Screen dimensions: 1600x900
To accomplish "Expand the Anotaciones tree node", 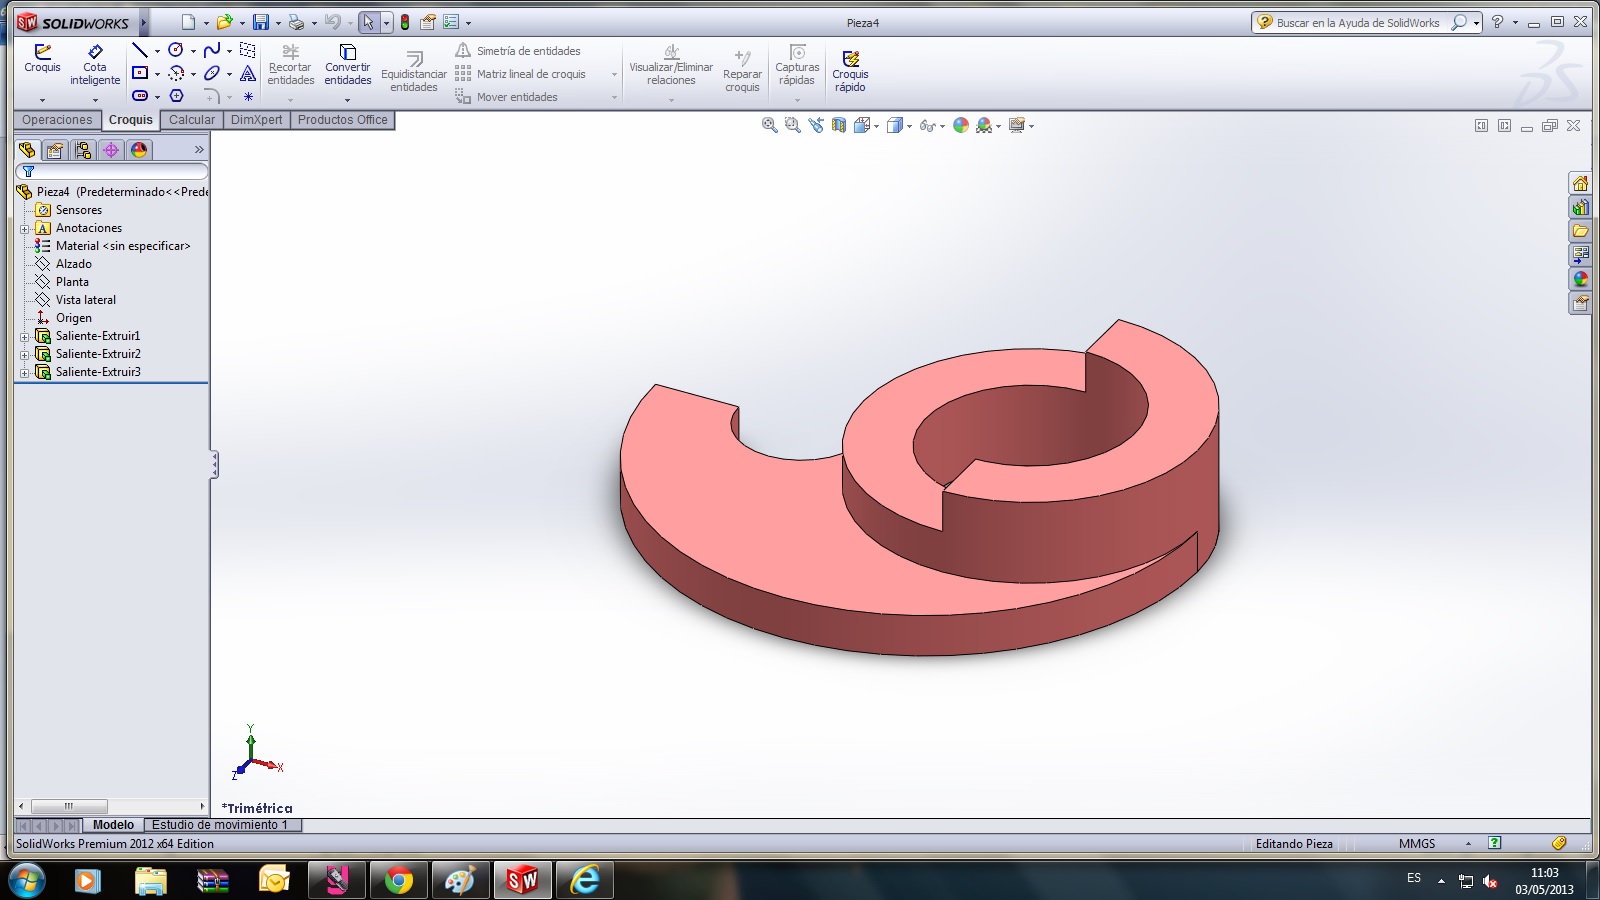I will pos(24,229).
